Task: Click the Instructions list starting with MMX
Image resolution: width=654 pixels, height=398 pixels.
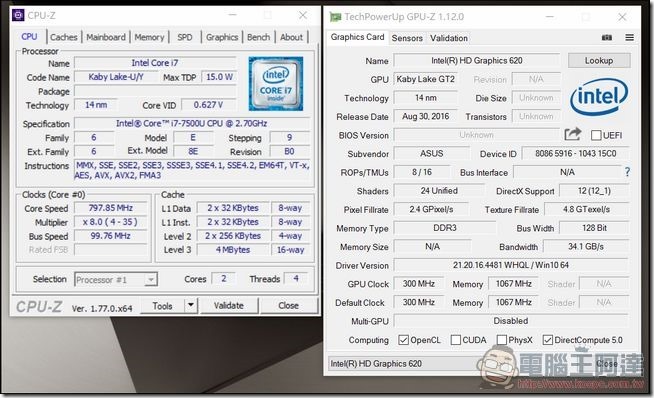Action: point(192,170)
